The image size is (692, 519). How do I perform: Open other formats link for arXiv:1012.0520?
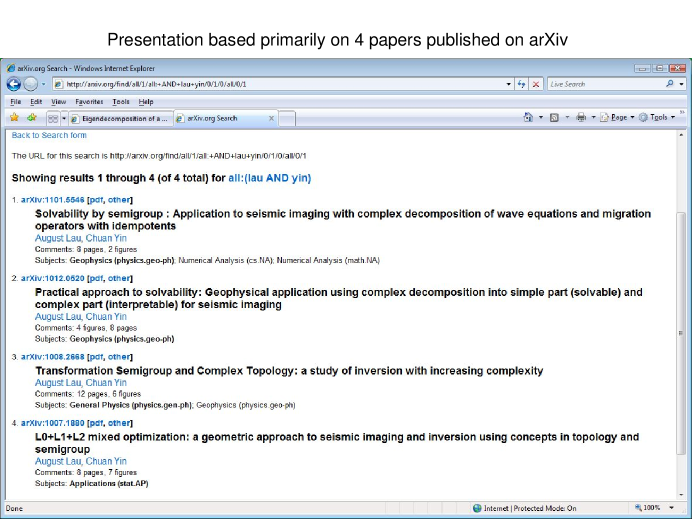click(119, 278)
